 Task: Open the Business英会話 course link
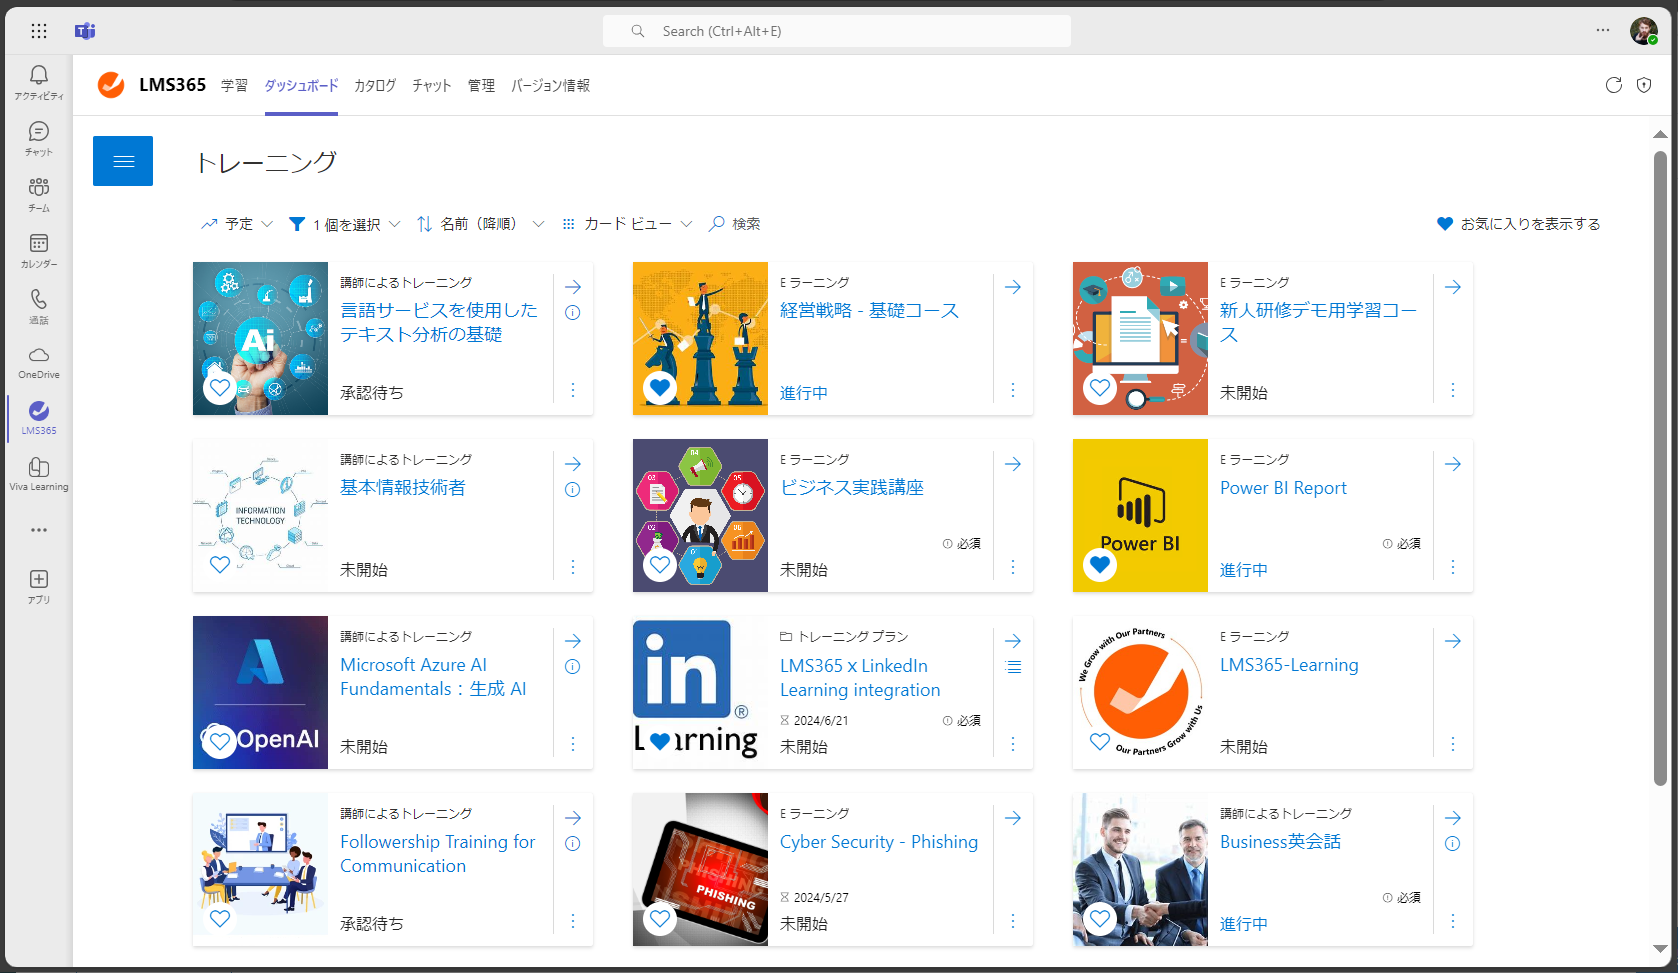click(1280, 842)
